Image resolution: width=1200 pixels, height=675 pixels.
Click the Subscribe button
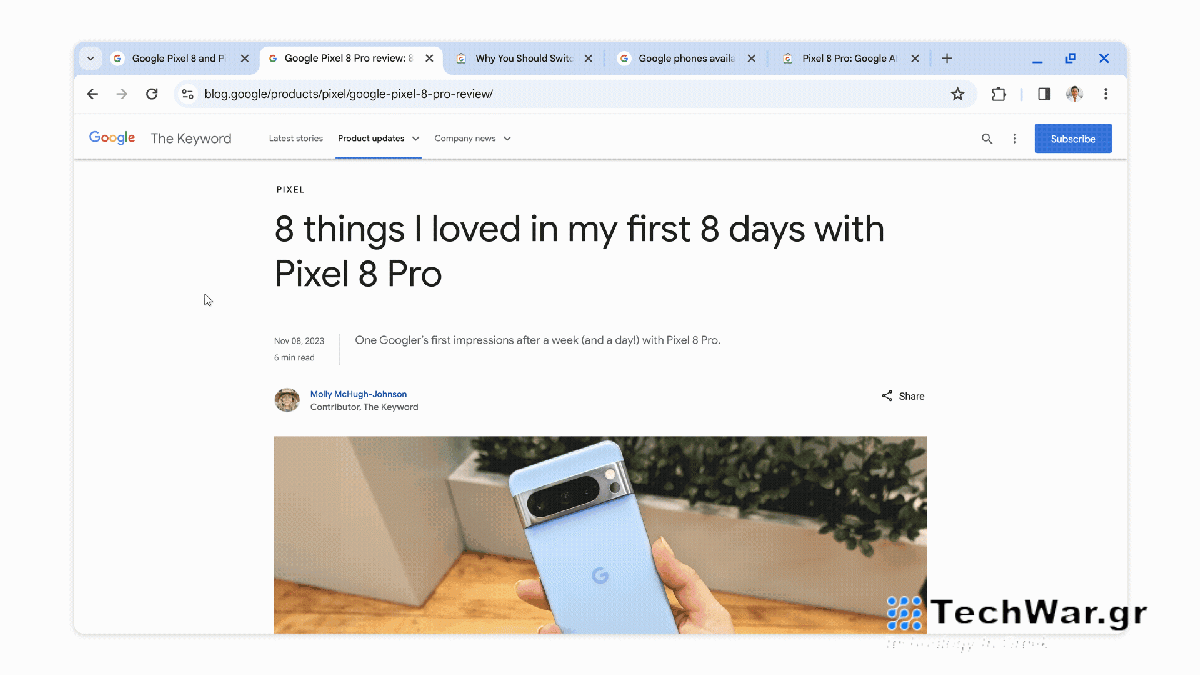click(x=1073, y=139)
